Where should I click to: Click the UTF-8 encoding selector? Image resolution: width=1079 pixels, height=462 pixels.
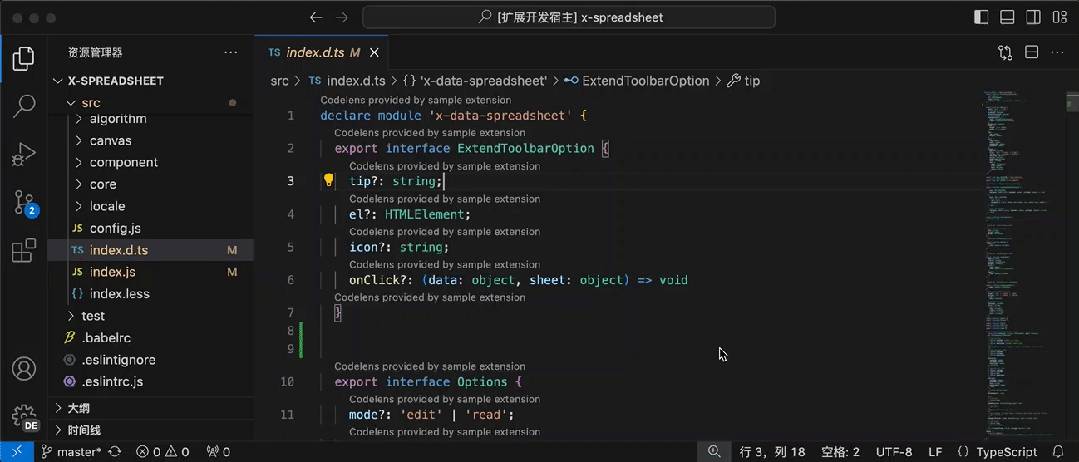coord(894,452)
